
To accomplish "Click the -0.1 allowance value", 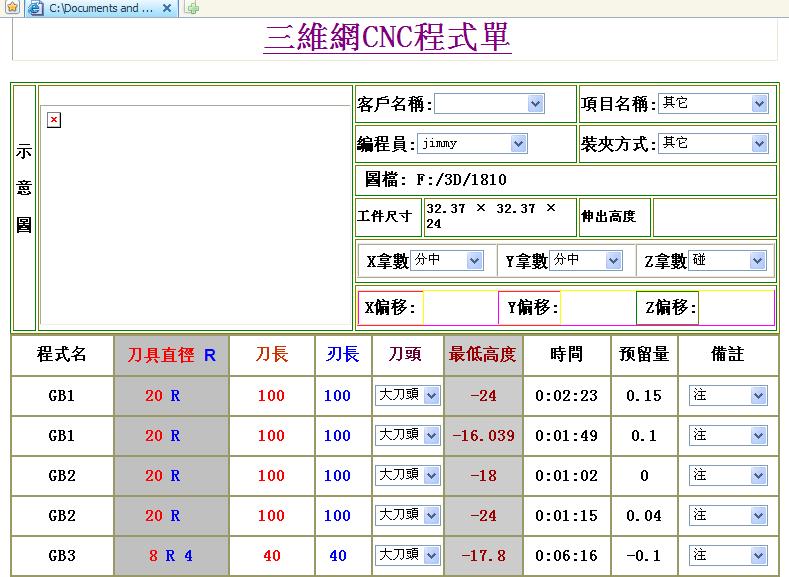I will [x=644, y=556].
